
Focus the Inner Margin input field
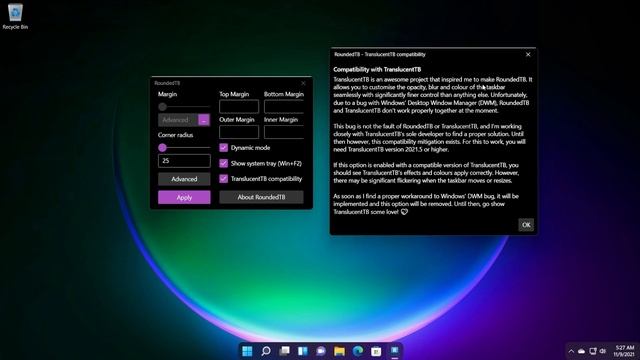tap(284, 132)
